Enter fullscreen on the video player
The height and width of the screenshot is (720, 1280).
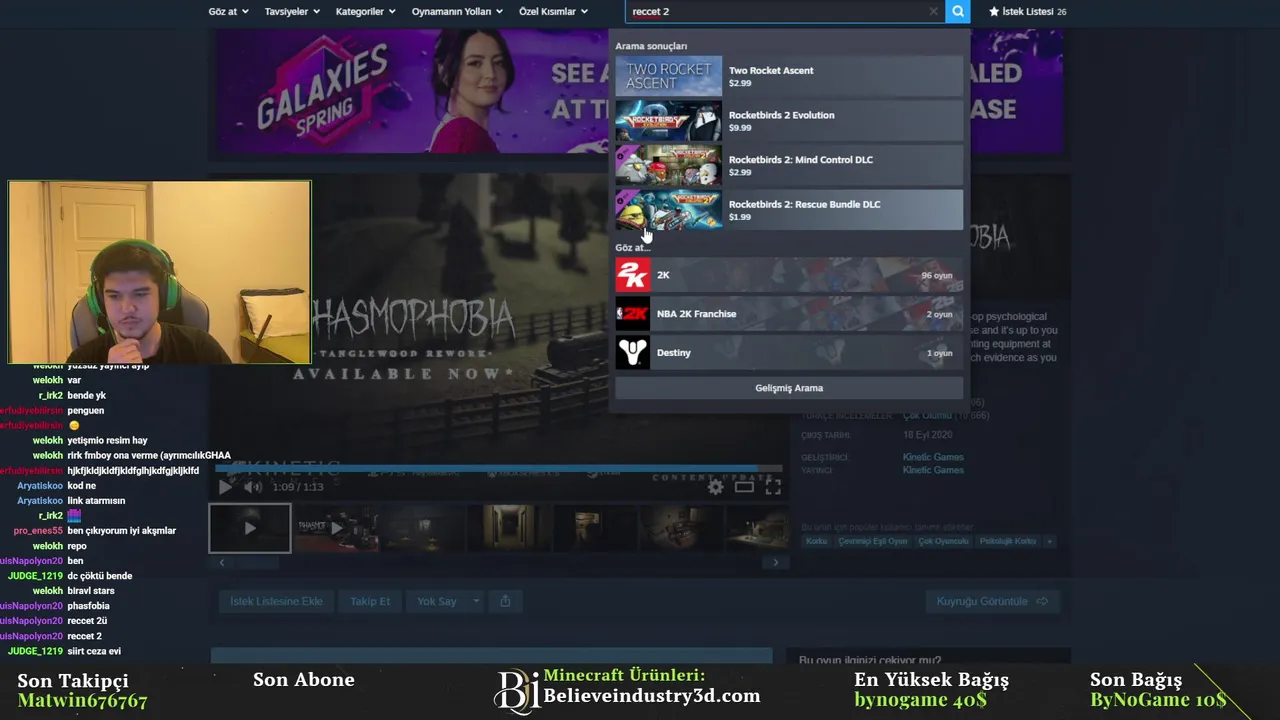(x=773, y=487)
